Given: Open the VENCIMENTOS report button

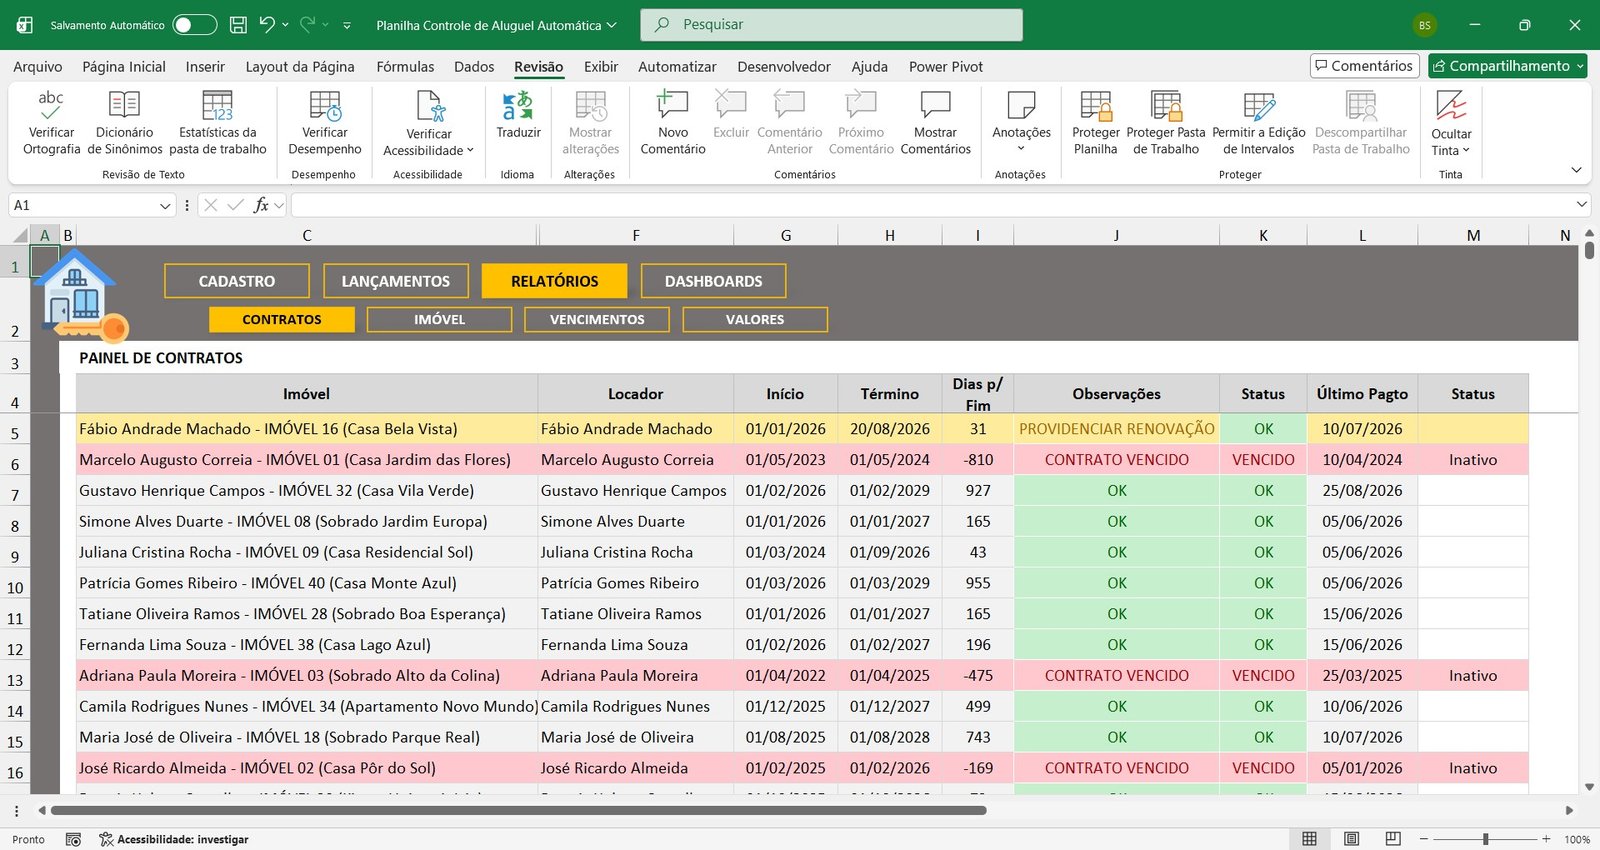Looking at the screenshot, I should click(597, 319).
